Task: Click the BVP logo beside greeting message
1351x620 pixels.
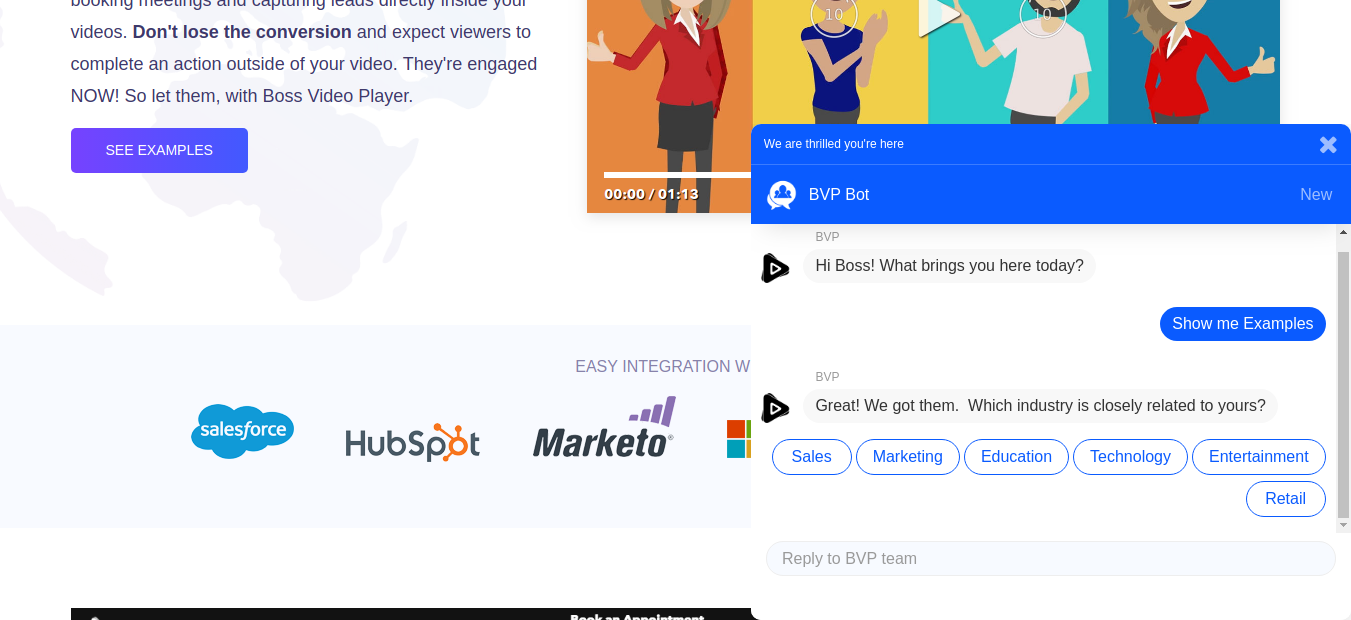Action: (775, 268)
